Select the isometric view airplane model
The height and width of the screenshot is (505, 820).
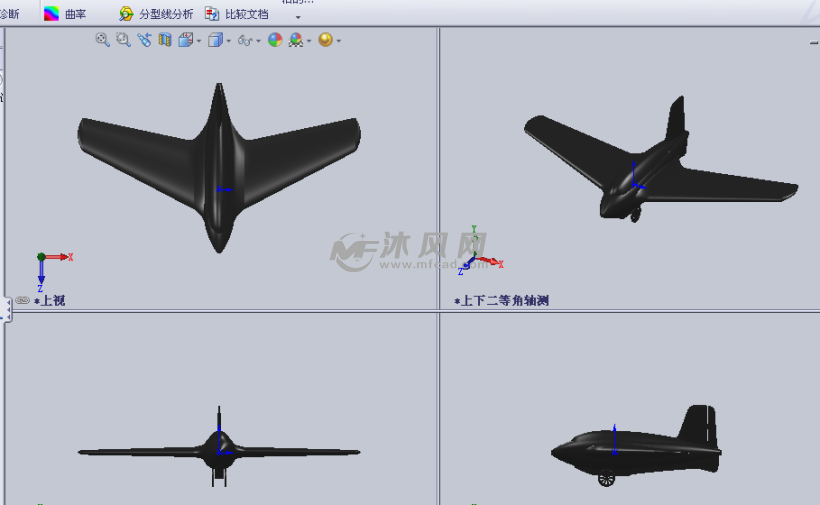click(661, 159)
